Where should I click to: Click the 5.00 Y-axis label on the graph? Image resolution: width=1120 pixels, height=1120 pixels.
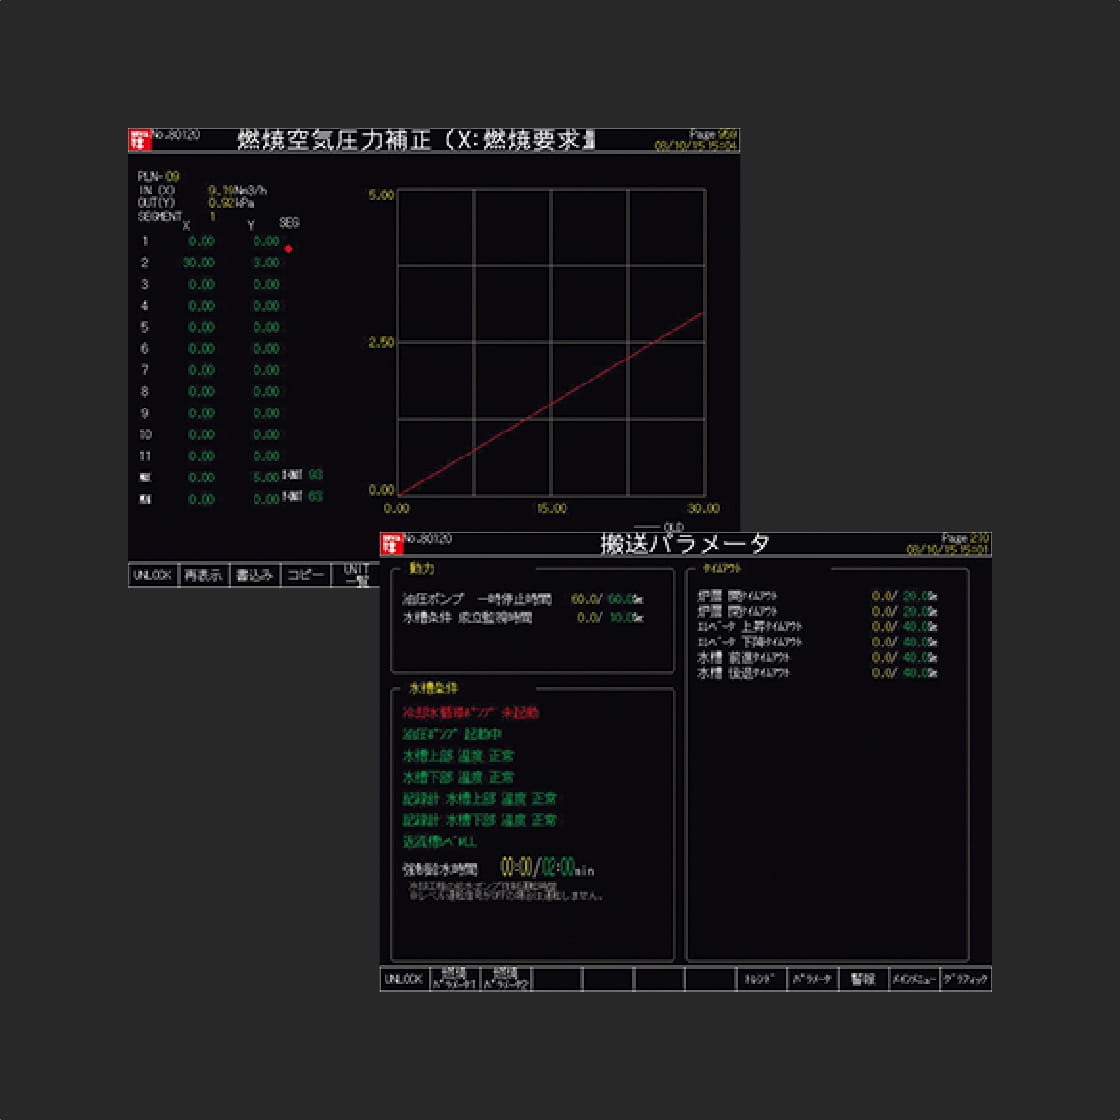381,195
